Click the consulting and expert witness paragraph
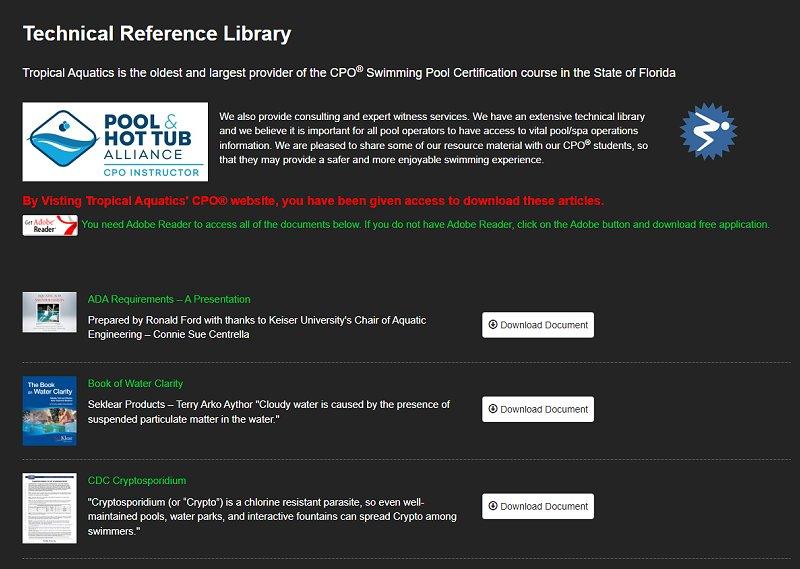The image size is (800, 569). pyautogui.click(x=432, y=138)
